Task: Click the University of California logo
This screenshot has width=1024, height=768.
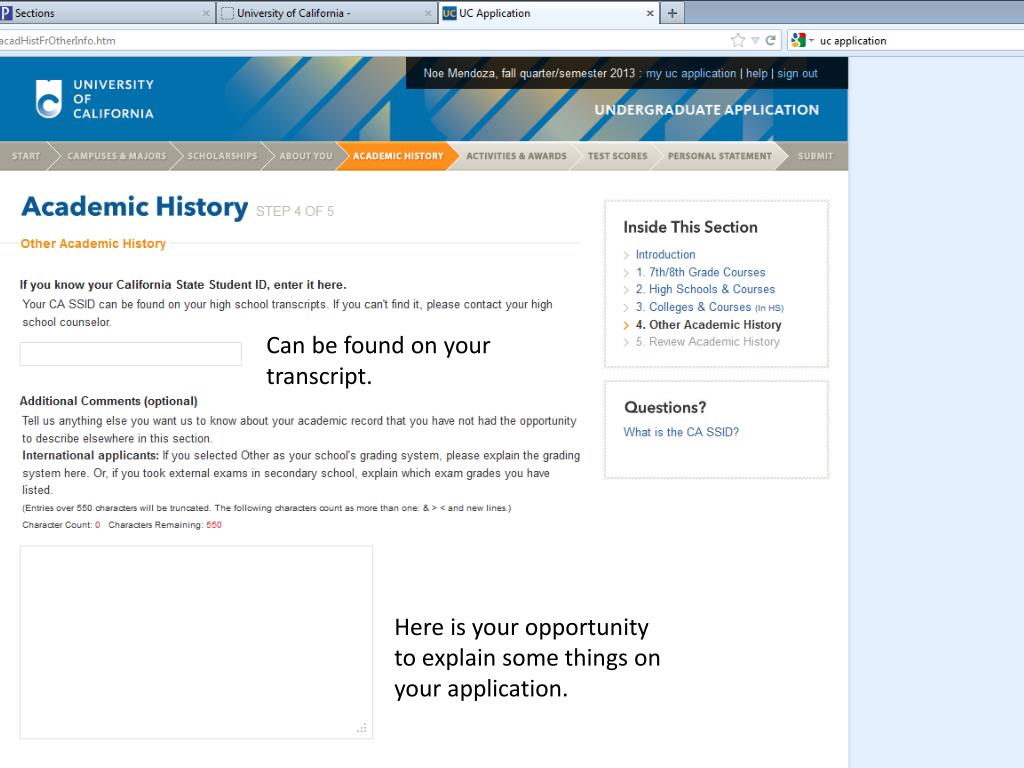Action: tap(95, 99)
